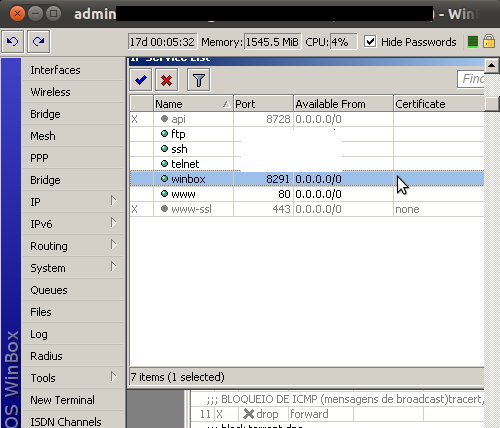Disable service with red X button
This screenshot has height=428, width=500.
tap(166, 80)
